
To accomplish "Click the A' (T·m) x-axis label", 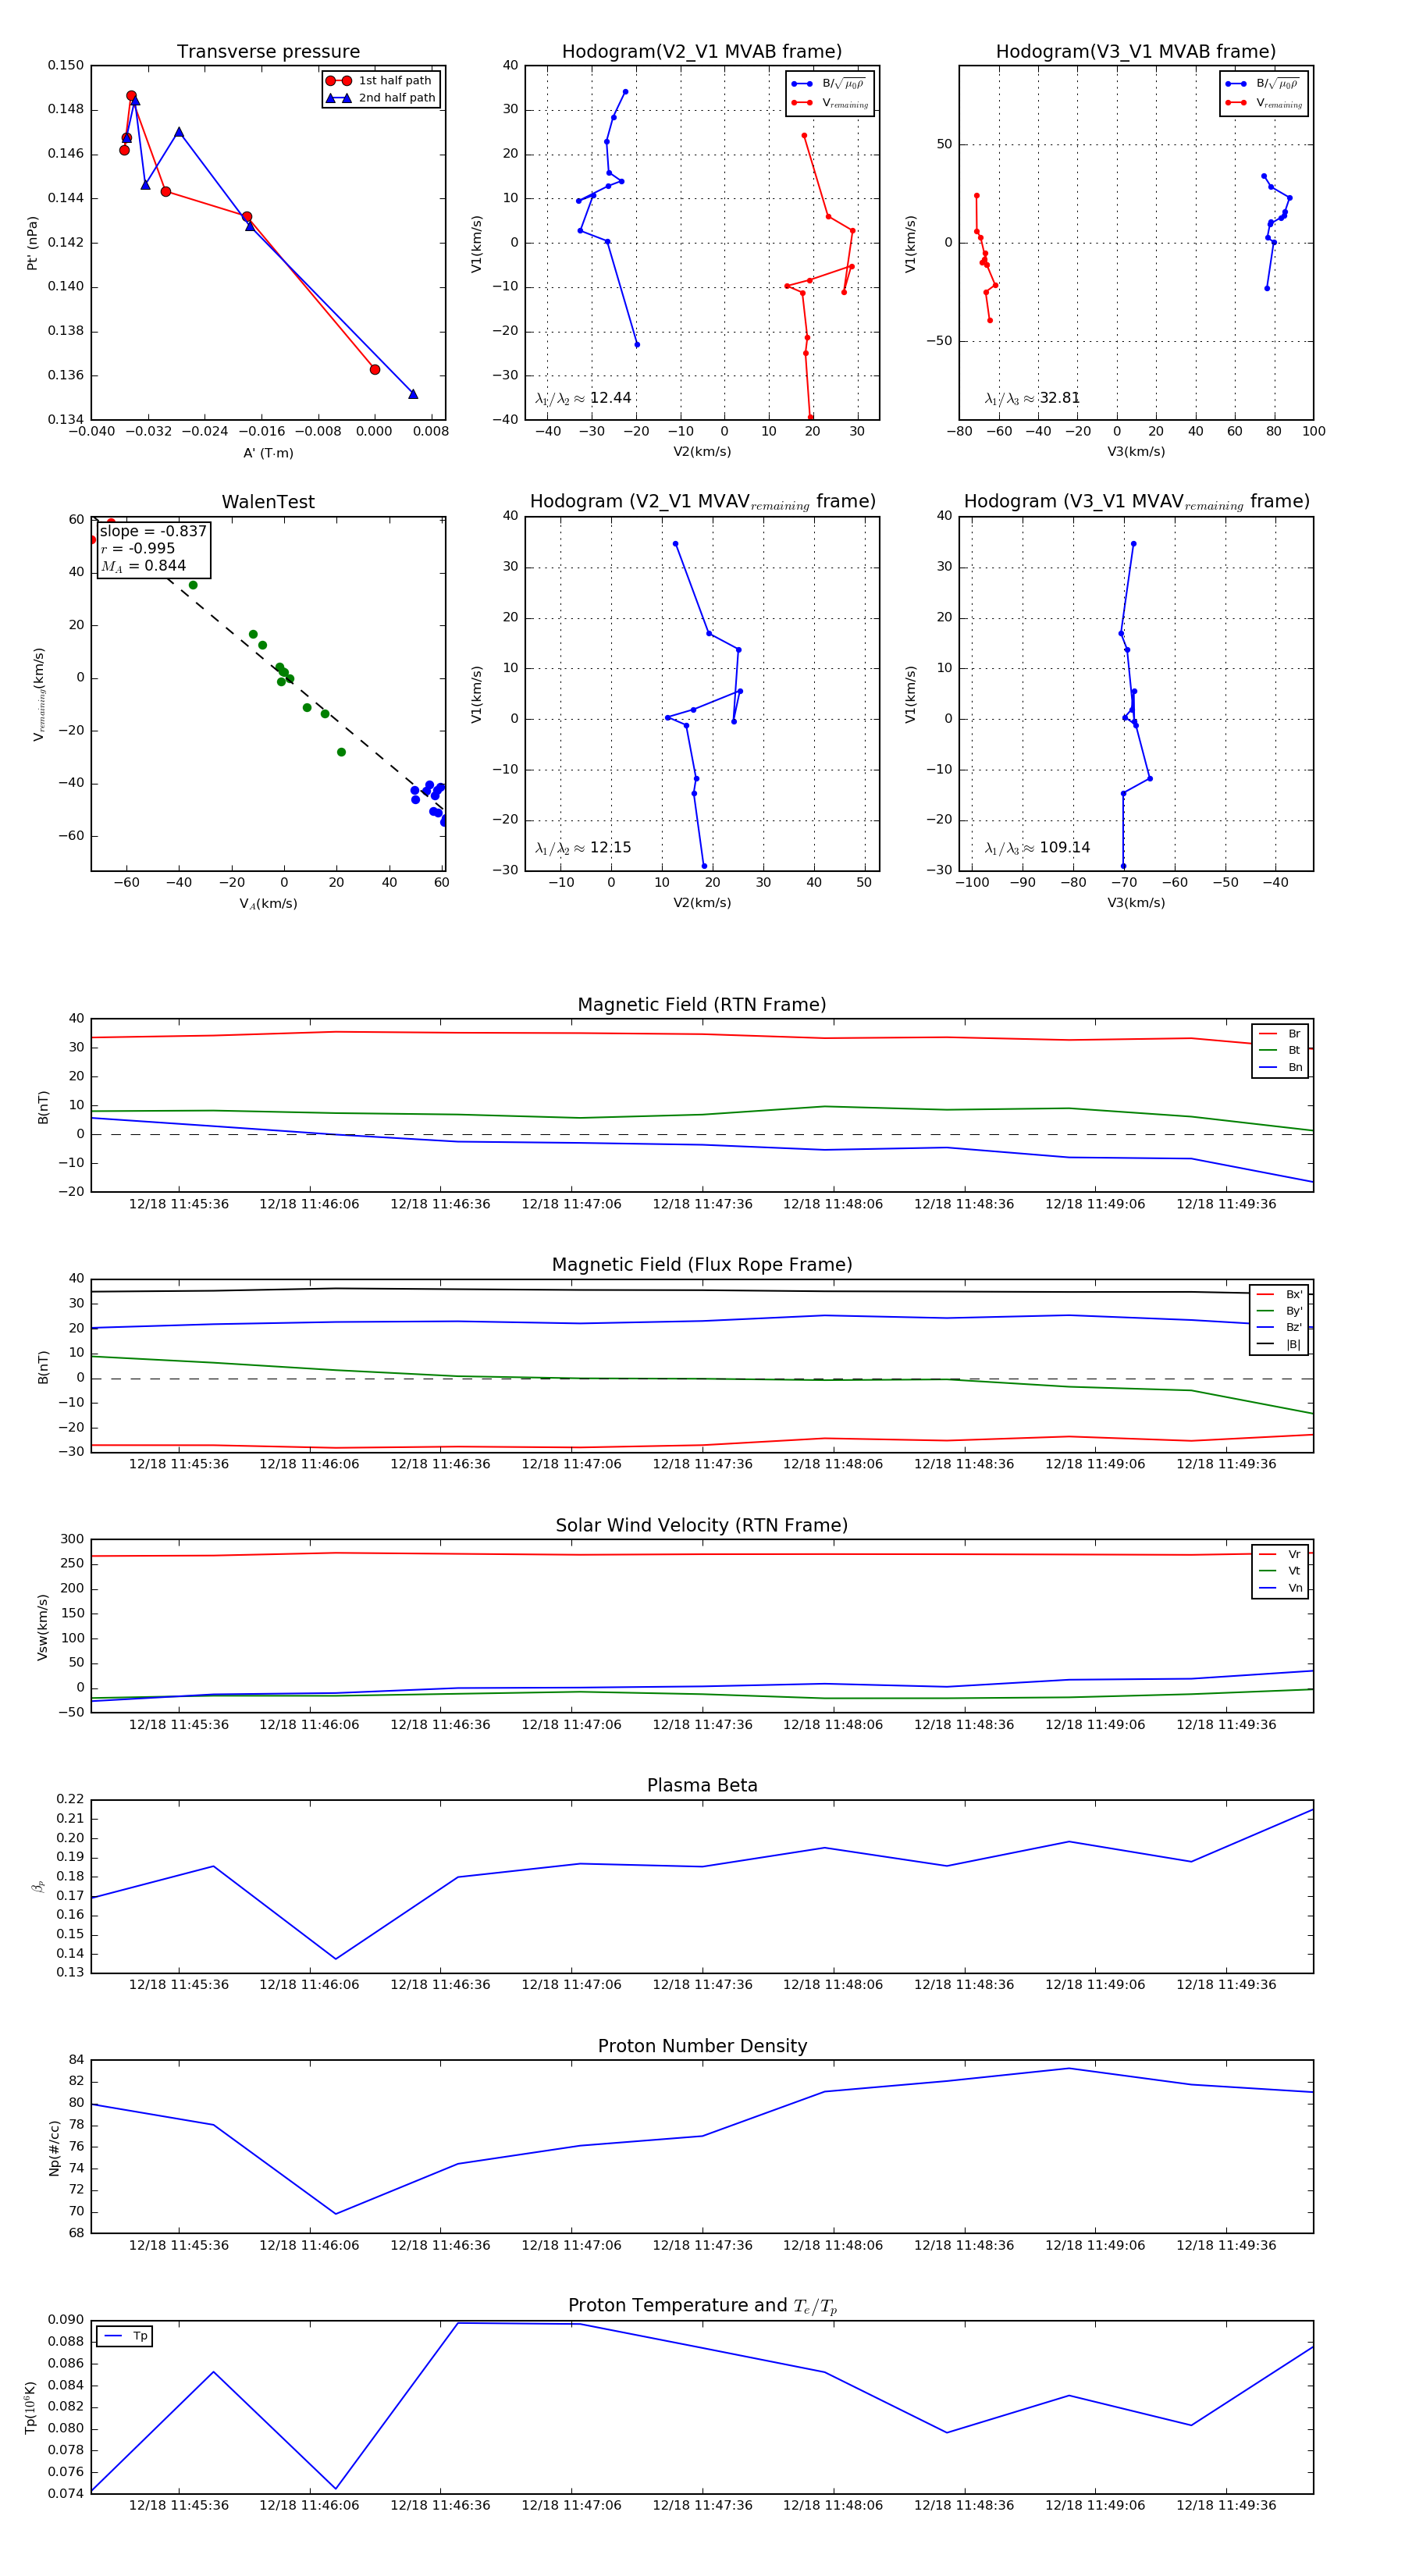I will pyautogui.click(x=268, y=453).
